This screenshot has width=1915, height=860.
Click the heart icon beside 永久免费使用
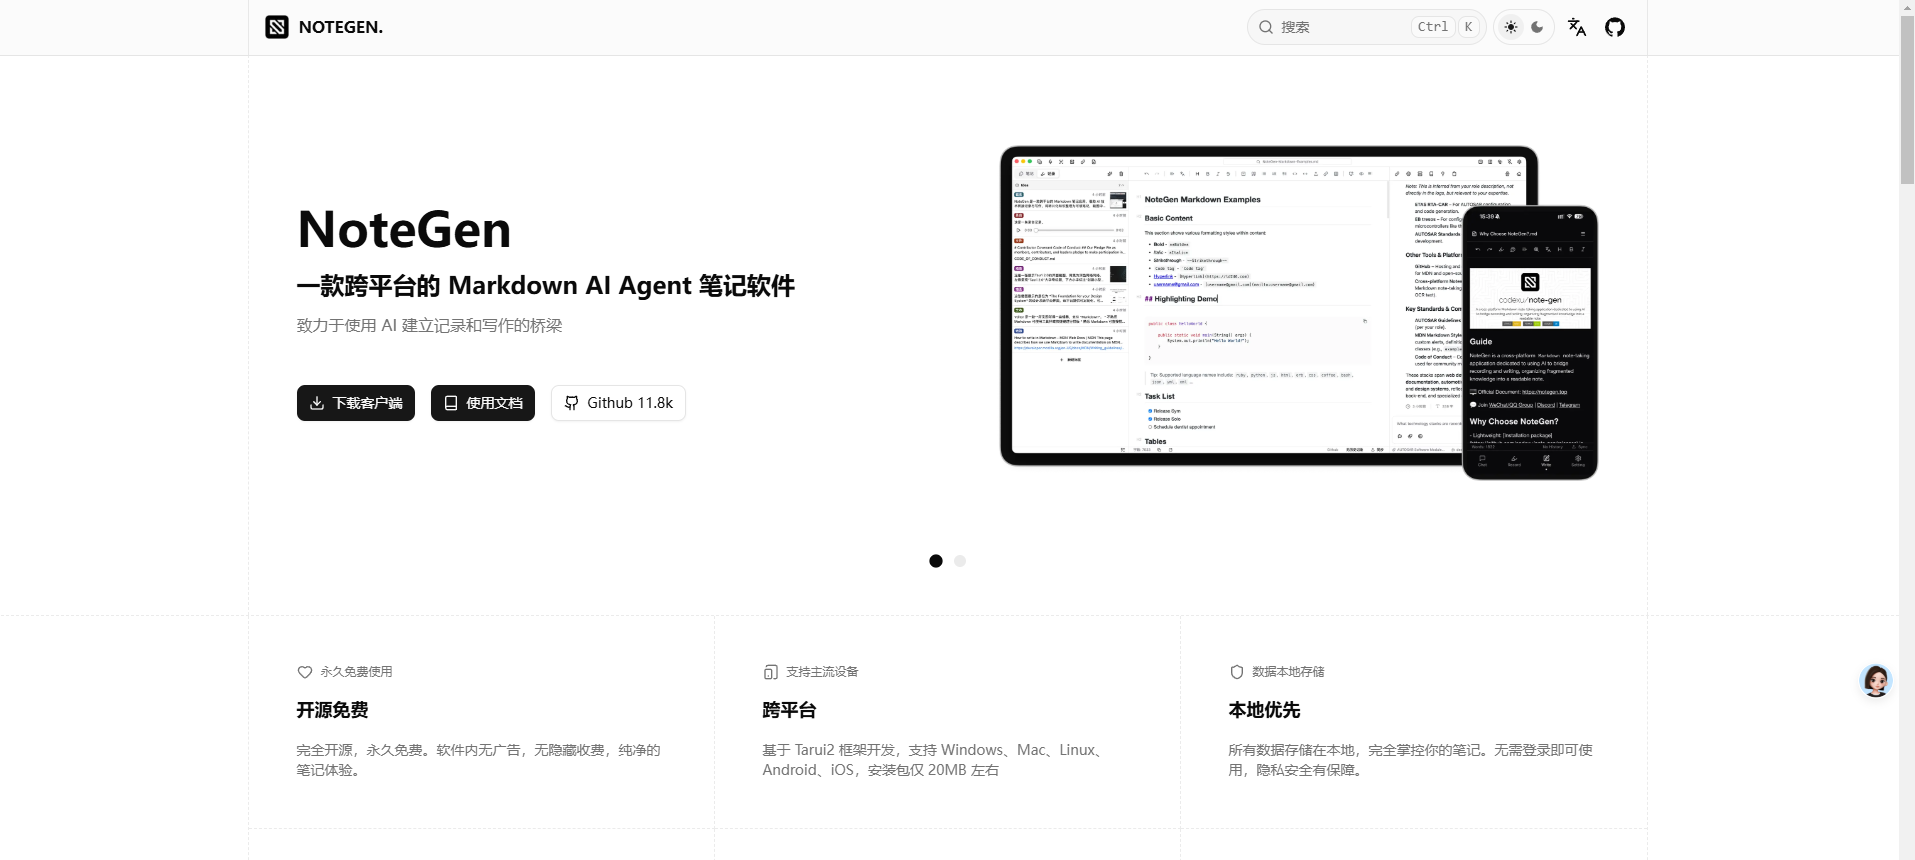(x=305, y=672)
